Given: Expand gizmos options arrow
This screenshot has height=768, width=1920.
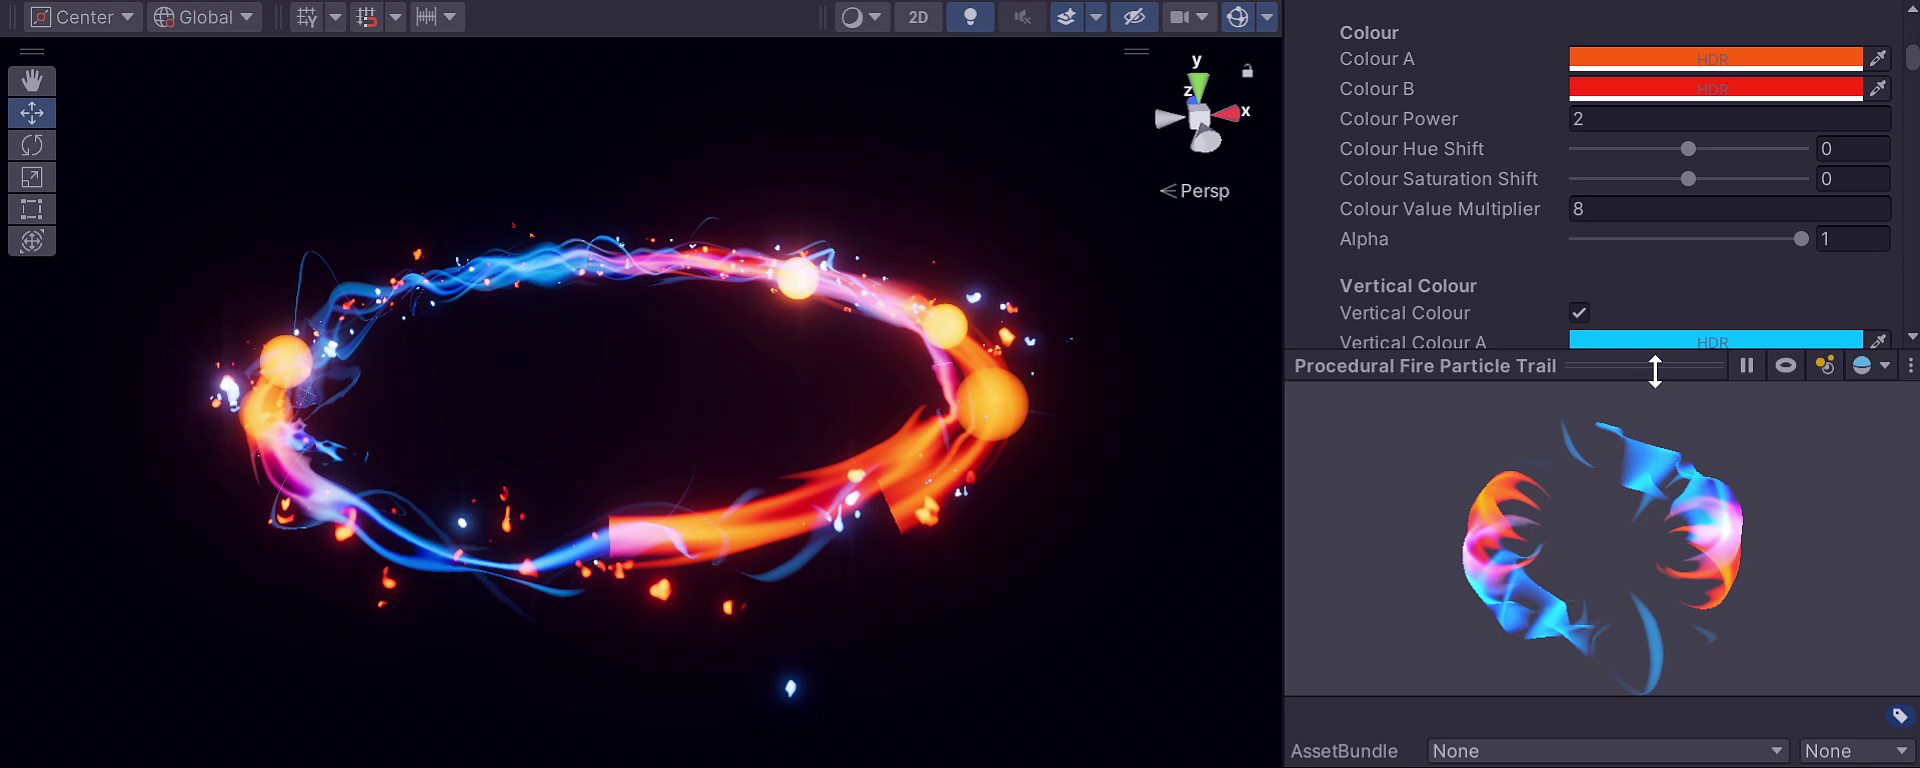Looking at the screenshot, I should pos(1267,17).
